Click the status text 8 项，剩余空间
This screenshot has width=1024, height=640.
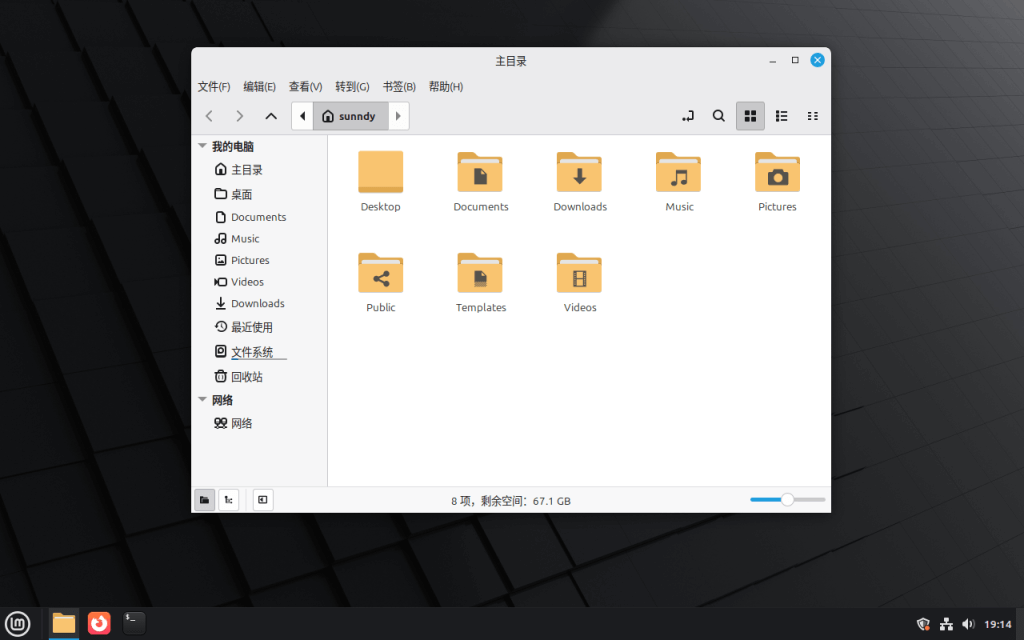[x=511, y=501]
